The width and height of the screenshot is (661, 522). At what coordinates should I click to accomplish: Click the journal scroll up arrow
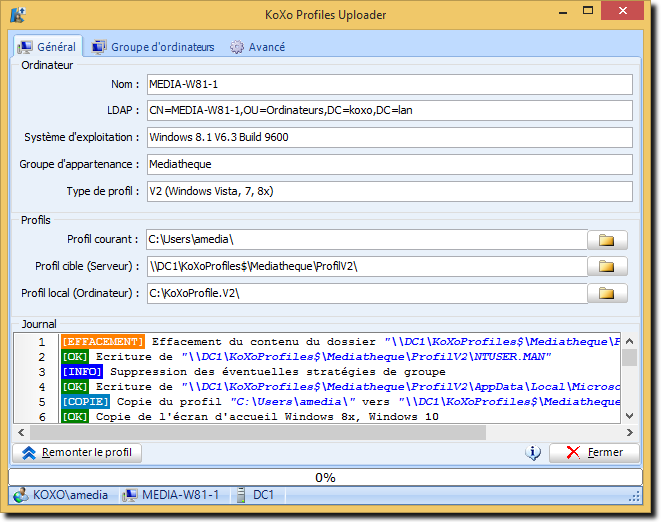(x=629, y=341)
